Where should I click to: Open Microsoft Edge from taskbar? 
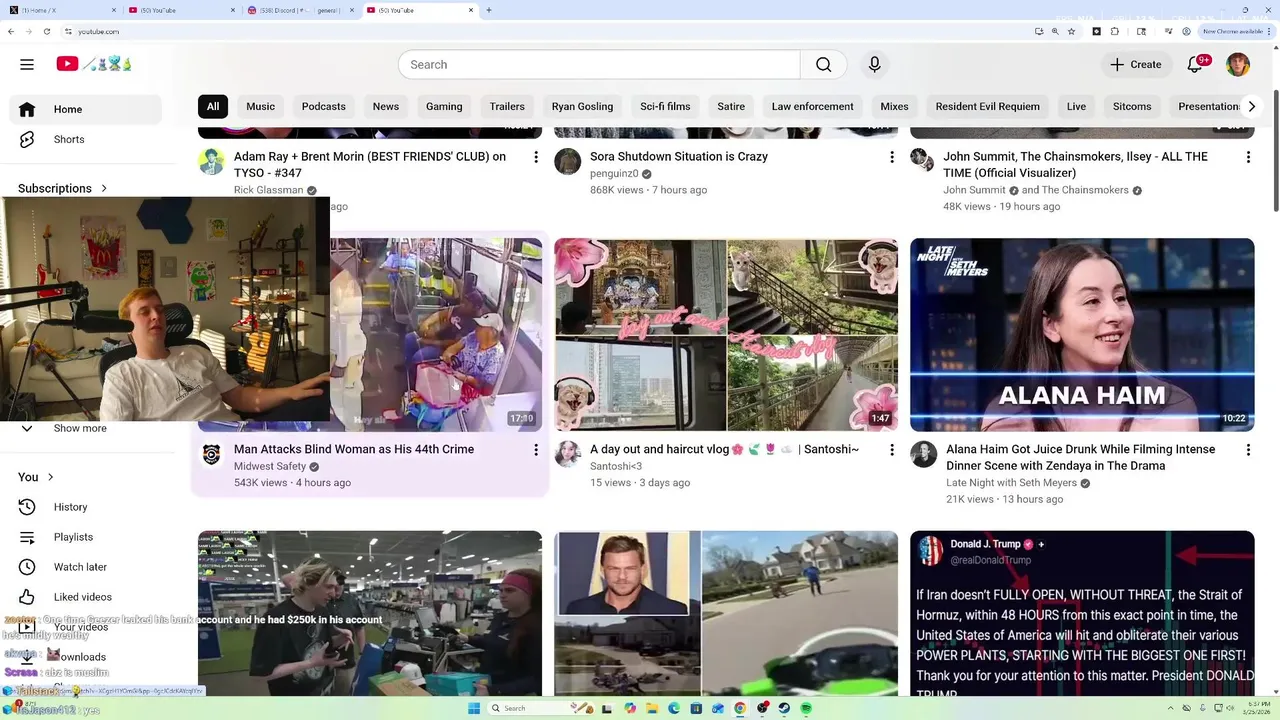point(674,708)
